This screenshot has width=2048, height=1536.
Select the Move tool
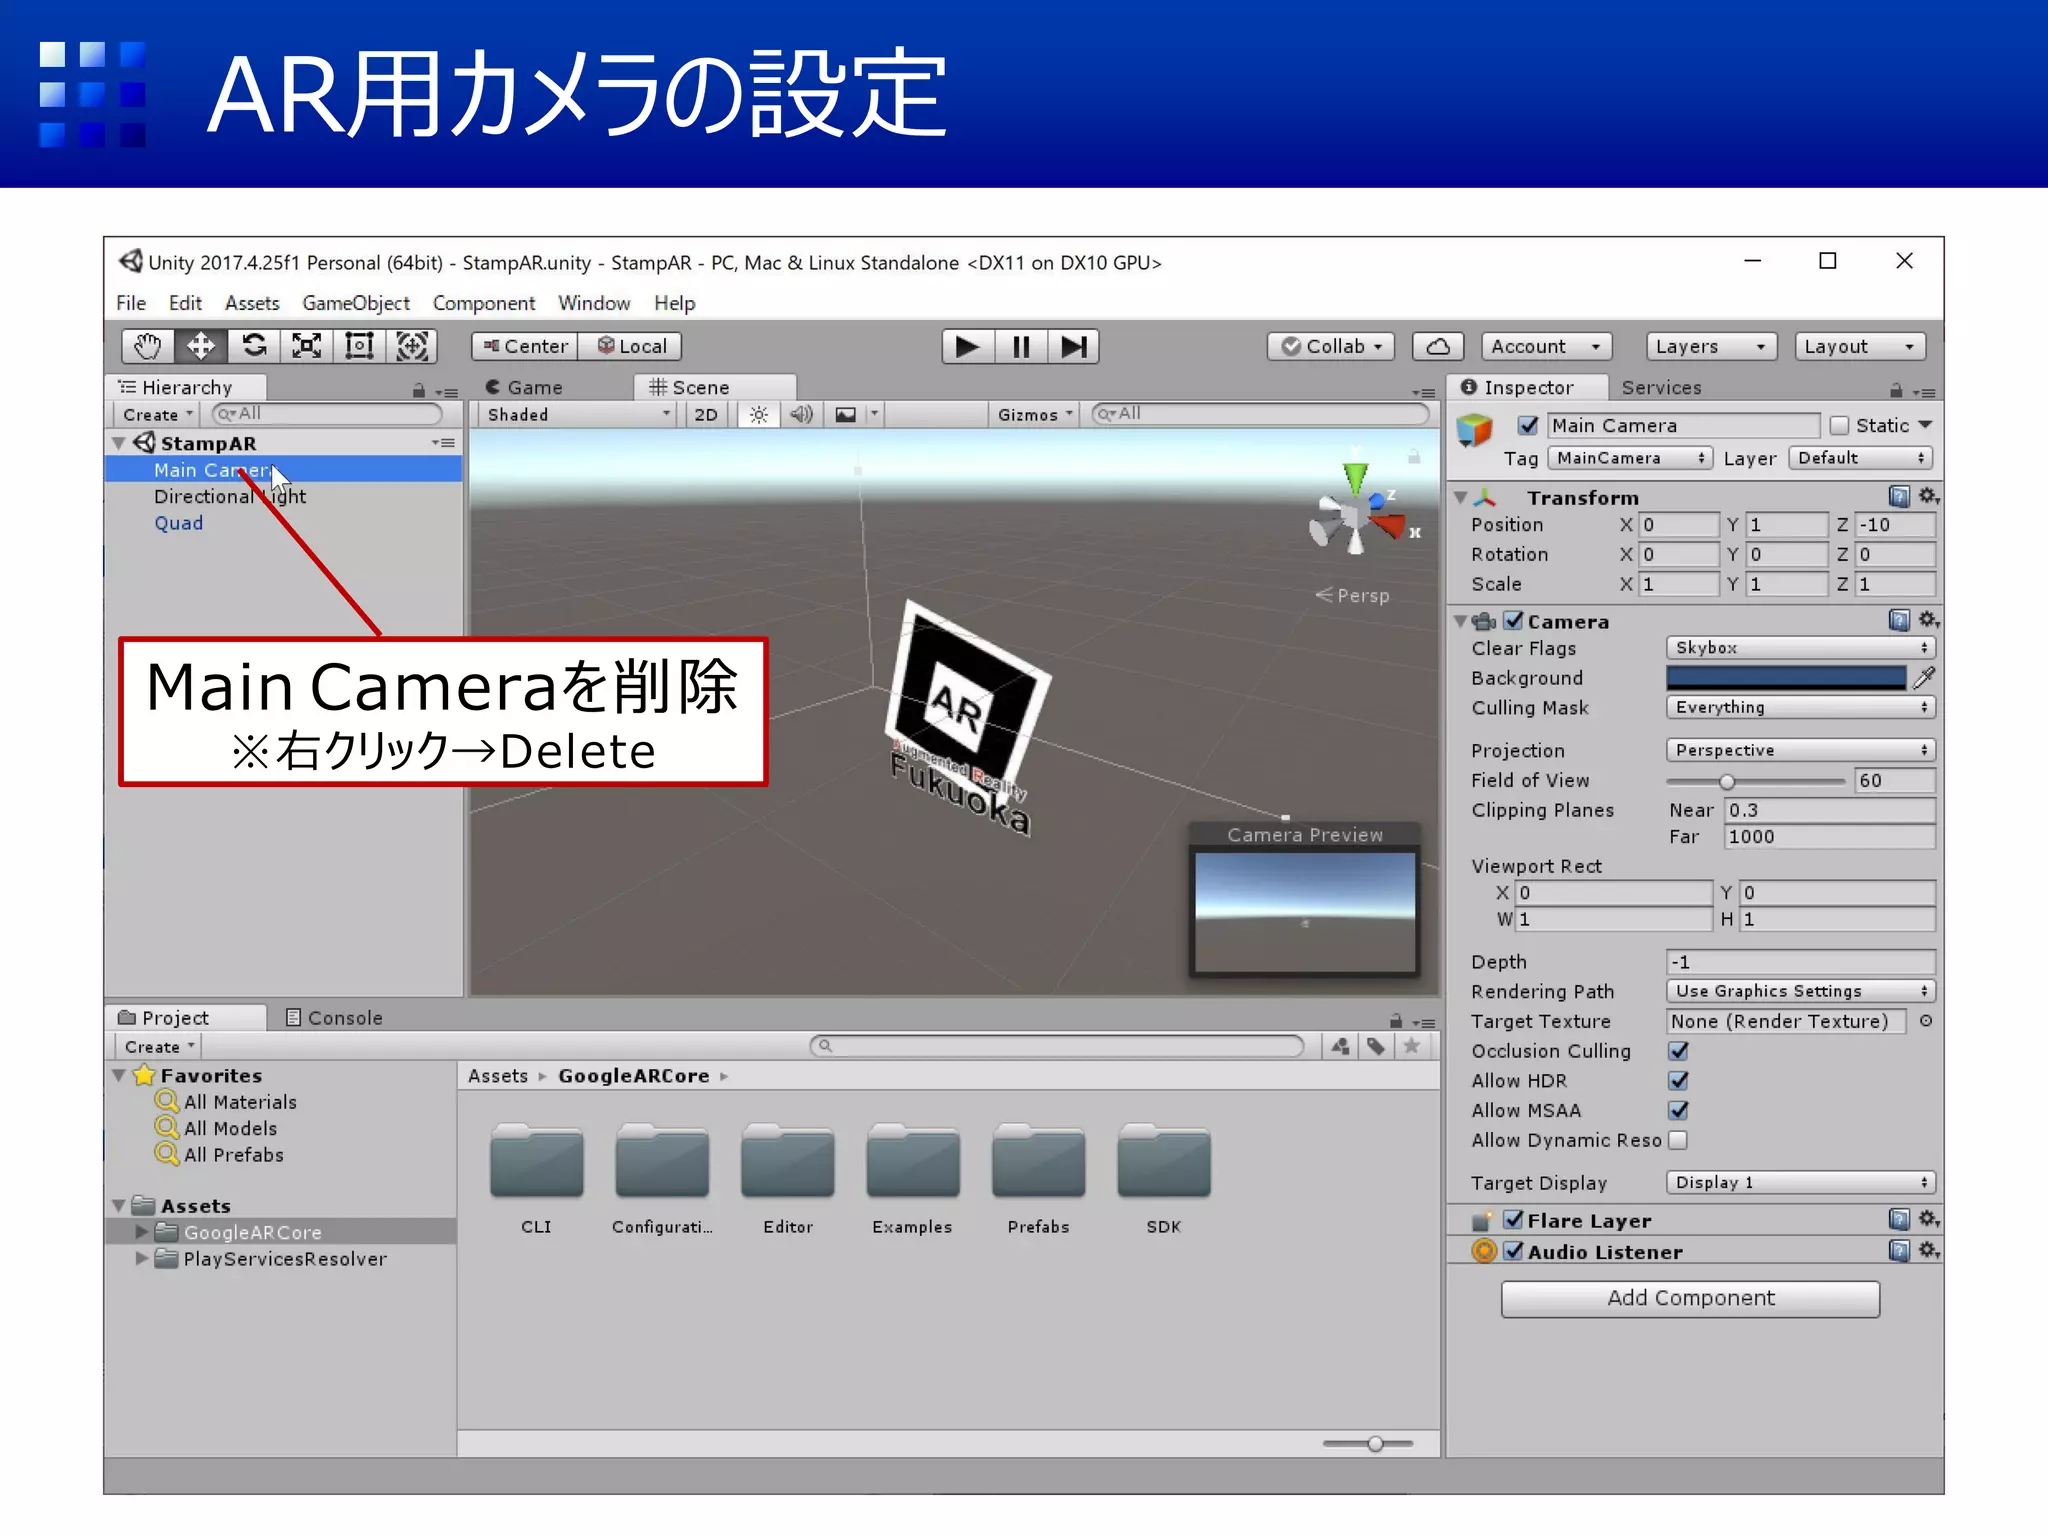click(201, 346)
